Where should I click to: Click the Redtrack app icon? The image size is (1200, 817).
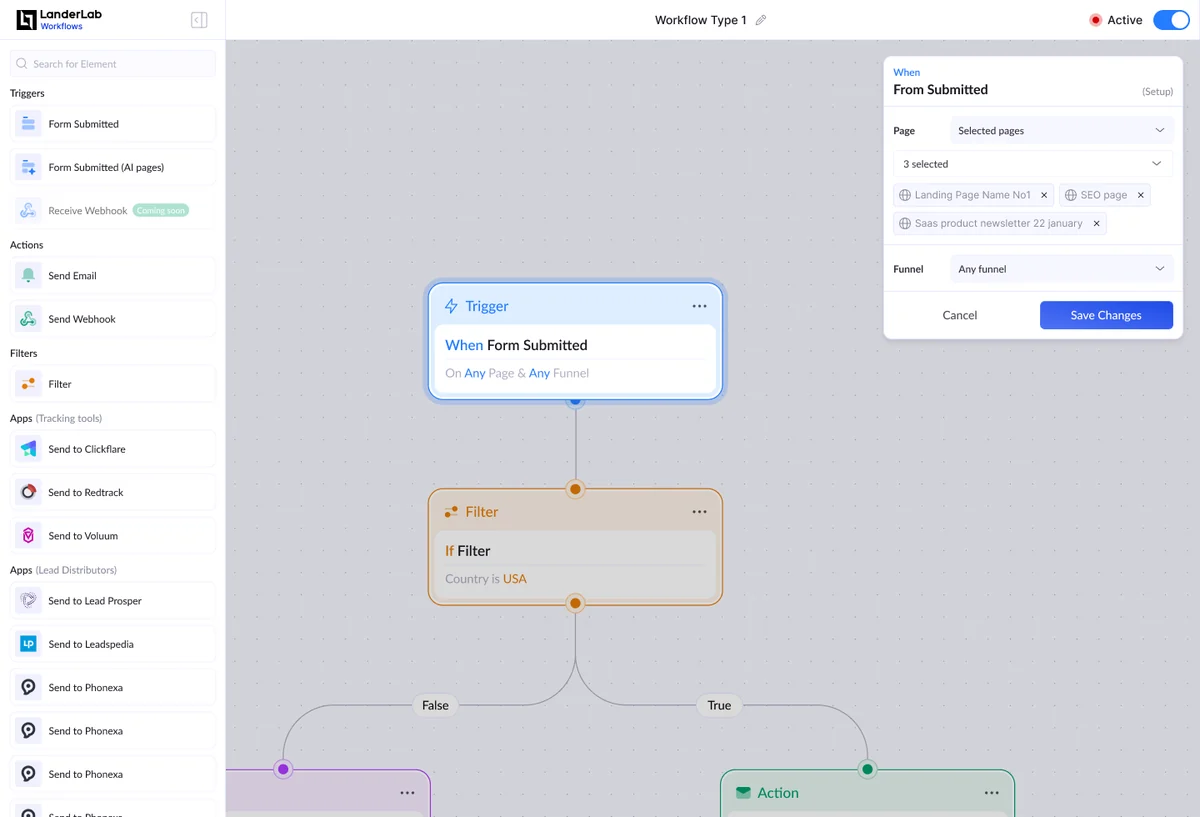point(28,492)
